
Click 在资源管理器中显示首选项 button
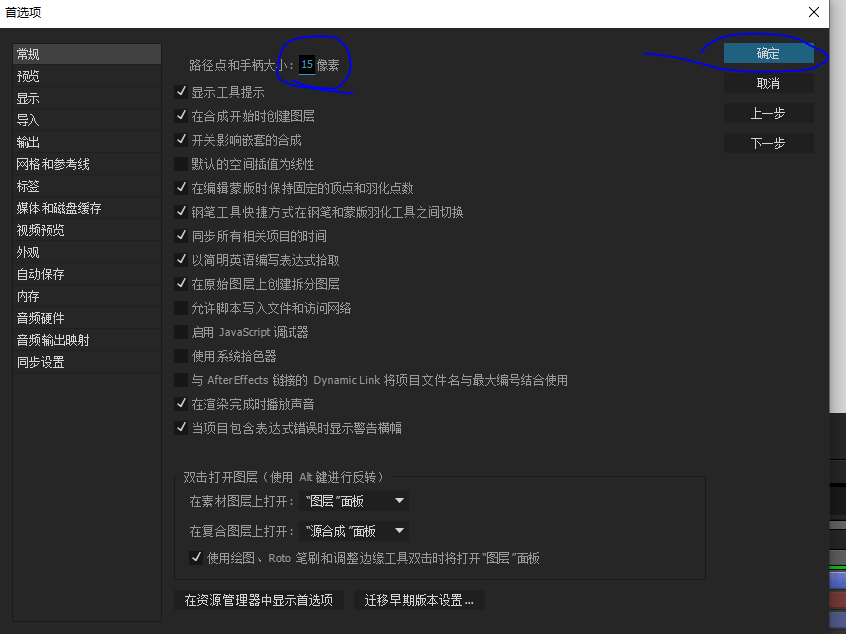click(258, 601)
